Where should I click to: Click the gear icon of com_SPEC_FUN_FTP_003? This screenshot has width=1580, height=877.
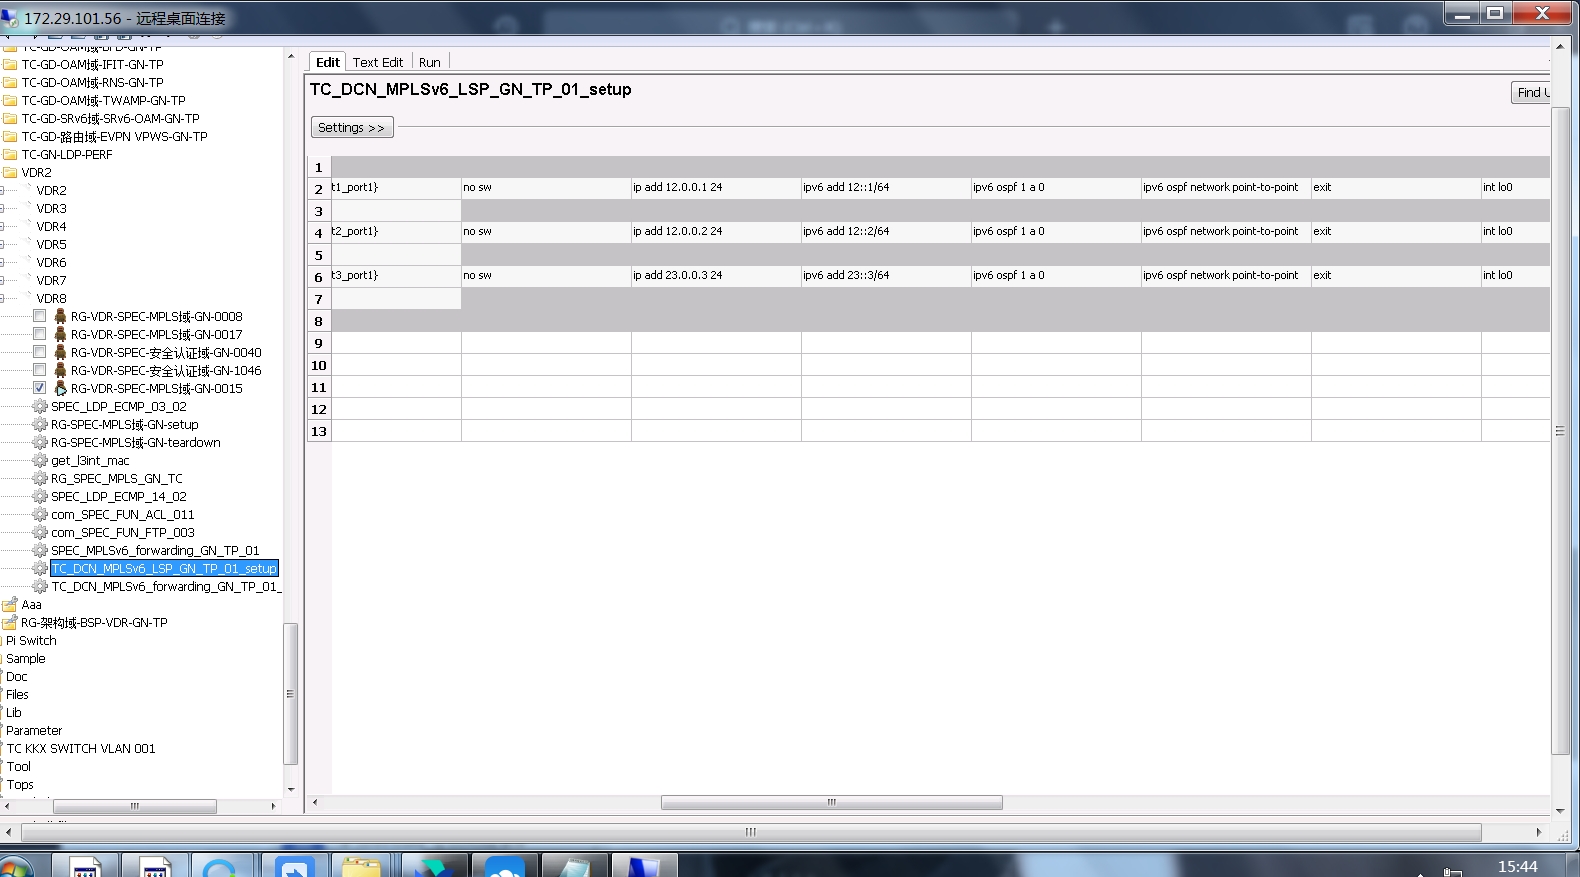[x=40, y=532]
